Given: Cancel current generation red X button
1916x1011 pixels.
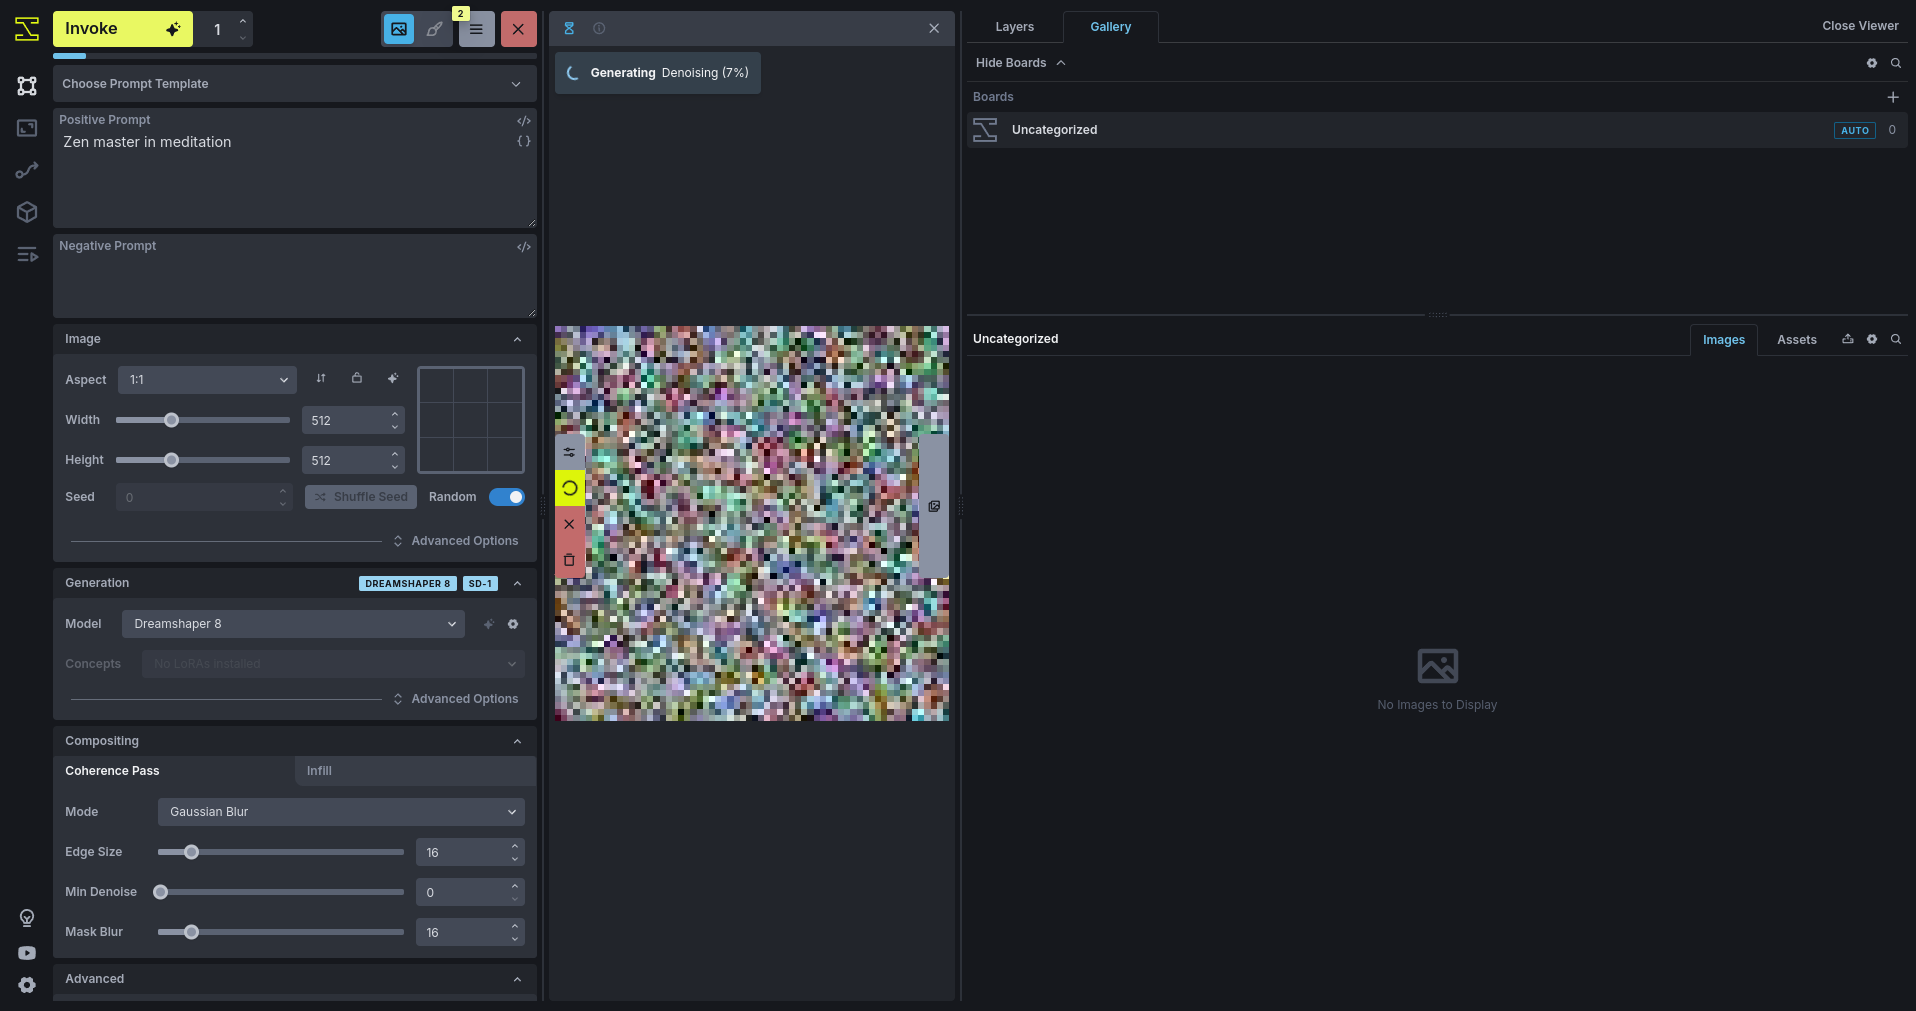Looking at the screenshot, I should click(x=518, y=29).
